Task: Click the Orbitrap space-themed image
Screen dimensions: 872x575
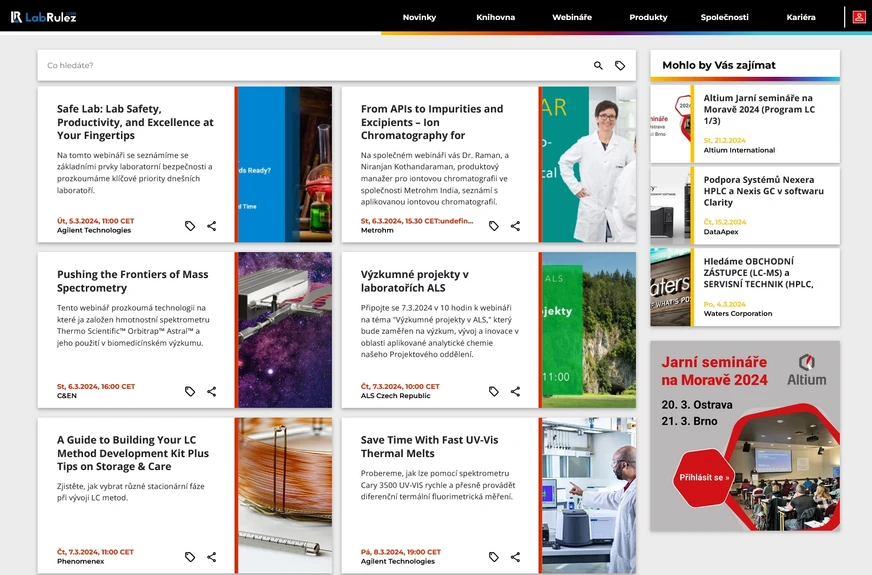Action: 285,330
